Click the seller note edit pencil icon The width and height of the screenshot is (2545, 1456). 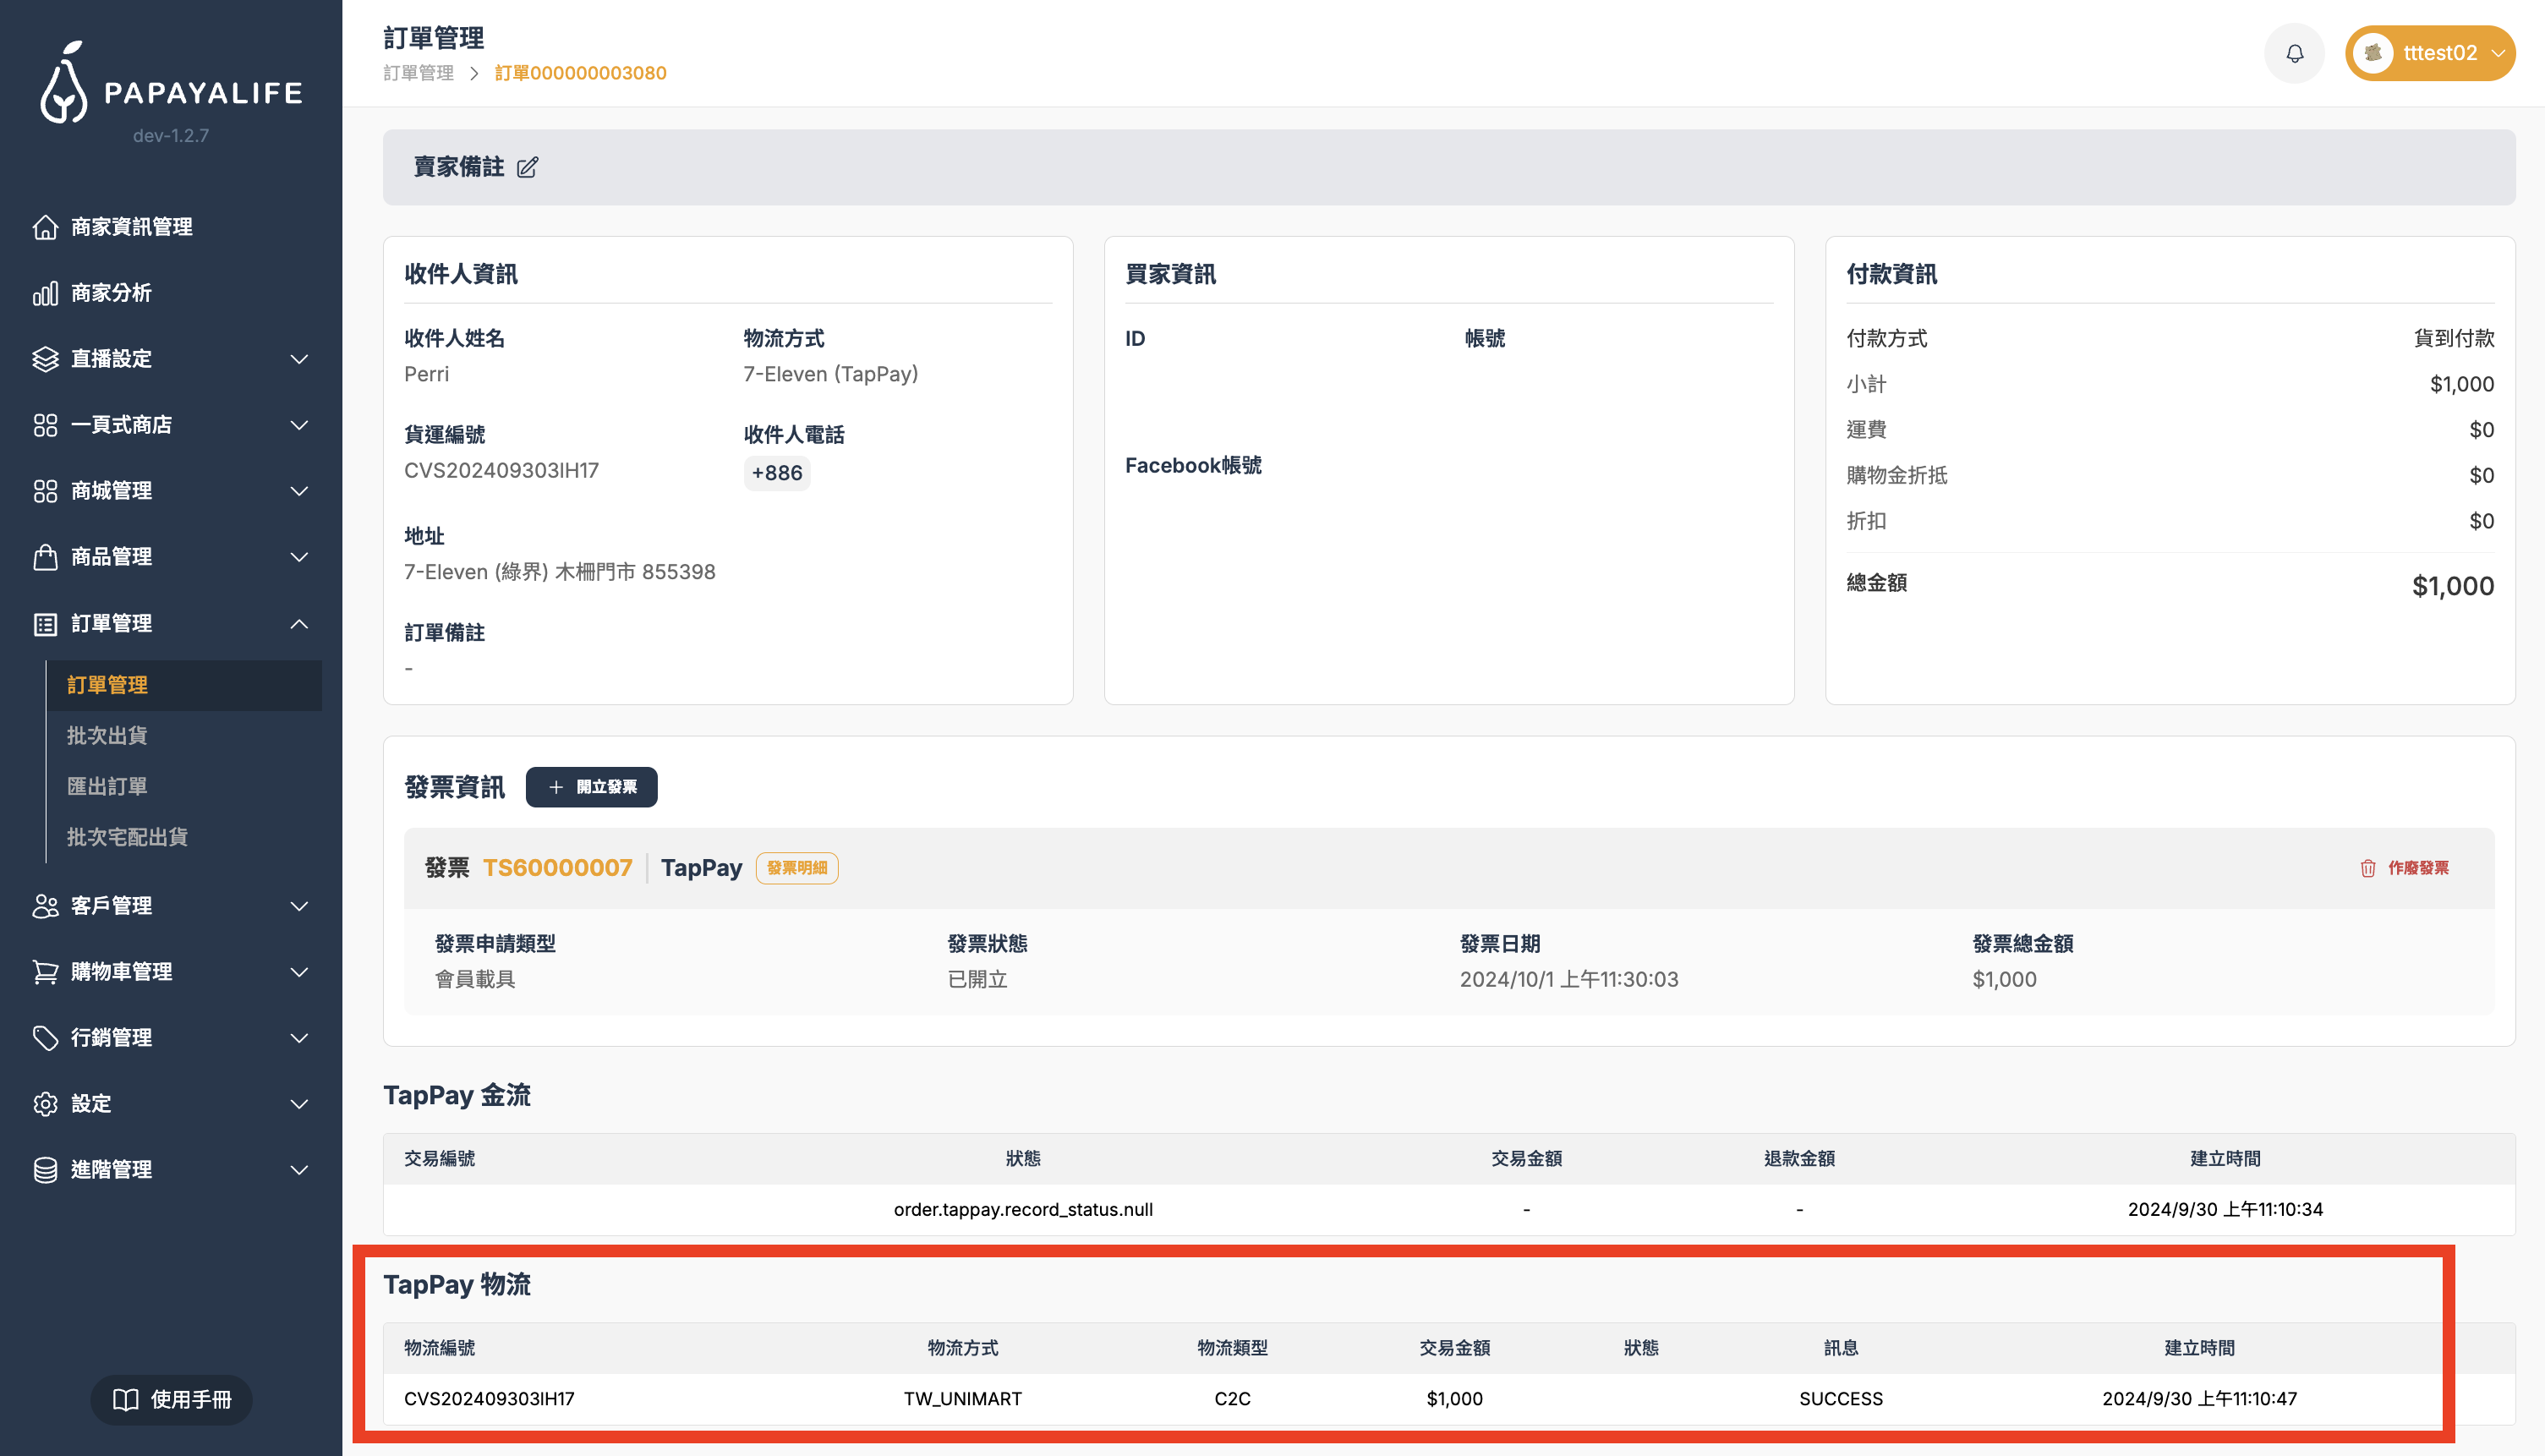tap(527, 167)
